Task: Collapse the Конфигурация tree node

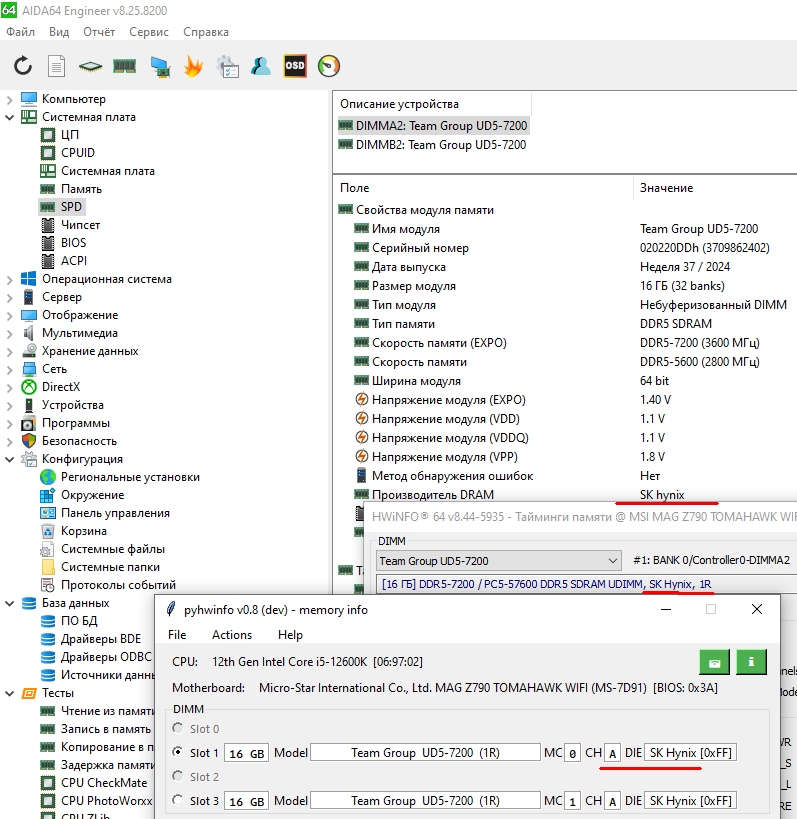Action: [9, 459]
